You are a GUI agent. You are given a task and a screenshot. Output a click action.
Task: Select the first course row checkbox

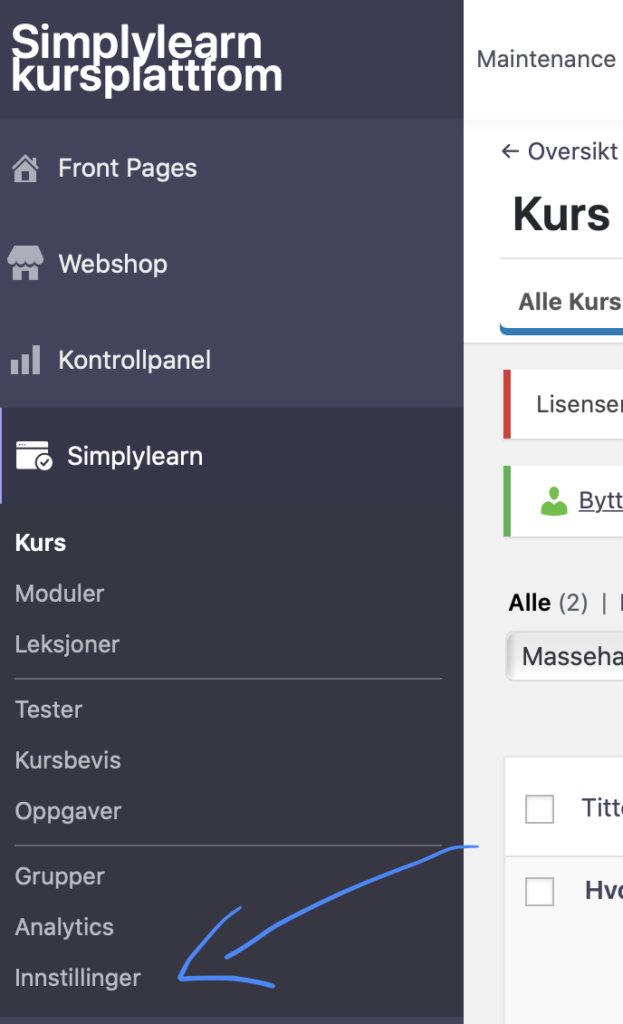pyautogui.click(x=540, y=891)
